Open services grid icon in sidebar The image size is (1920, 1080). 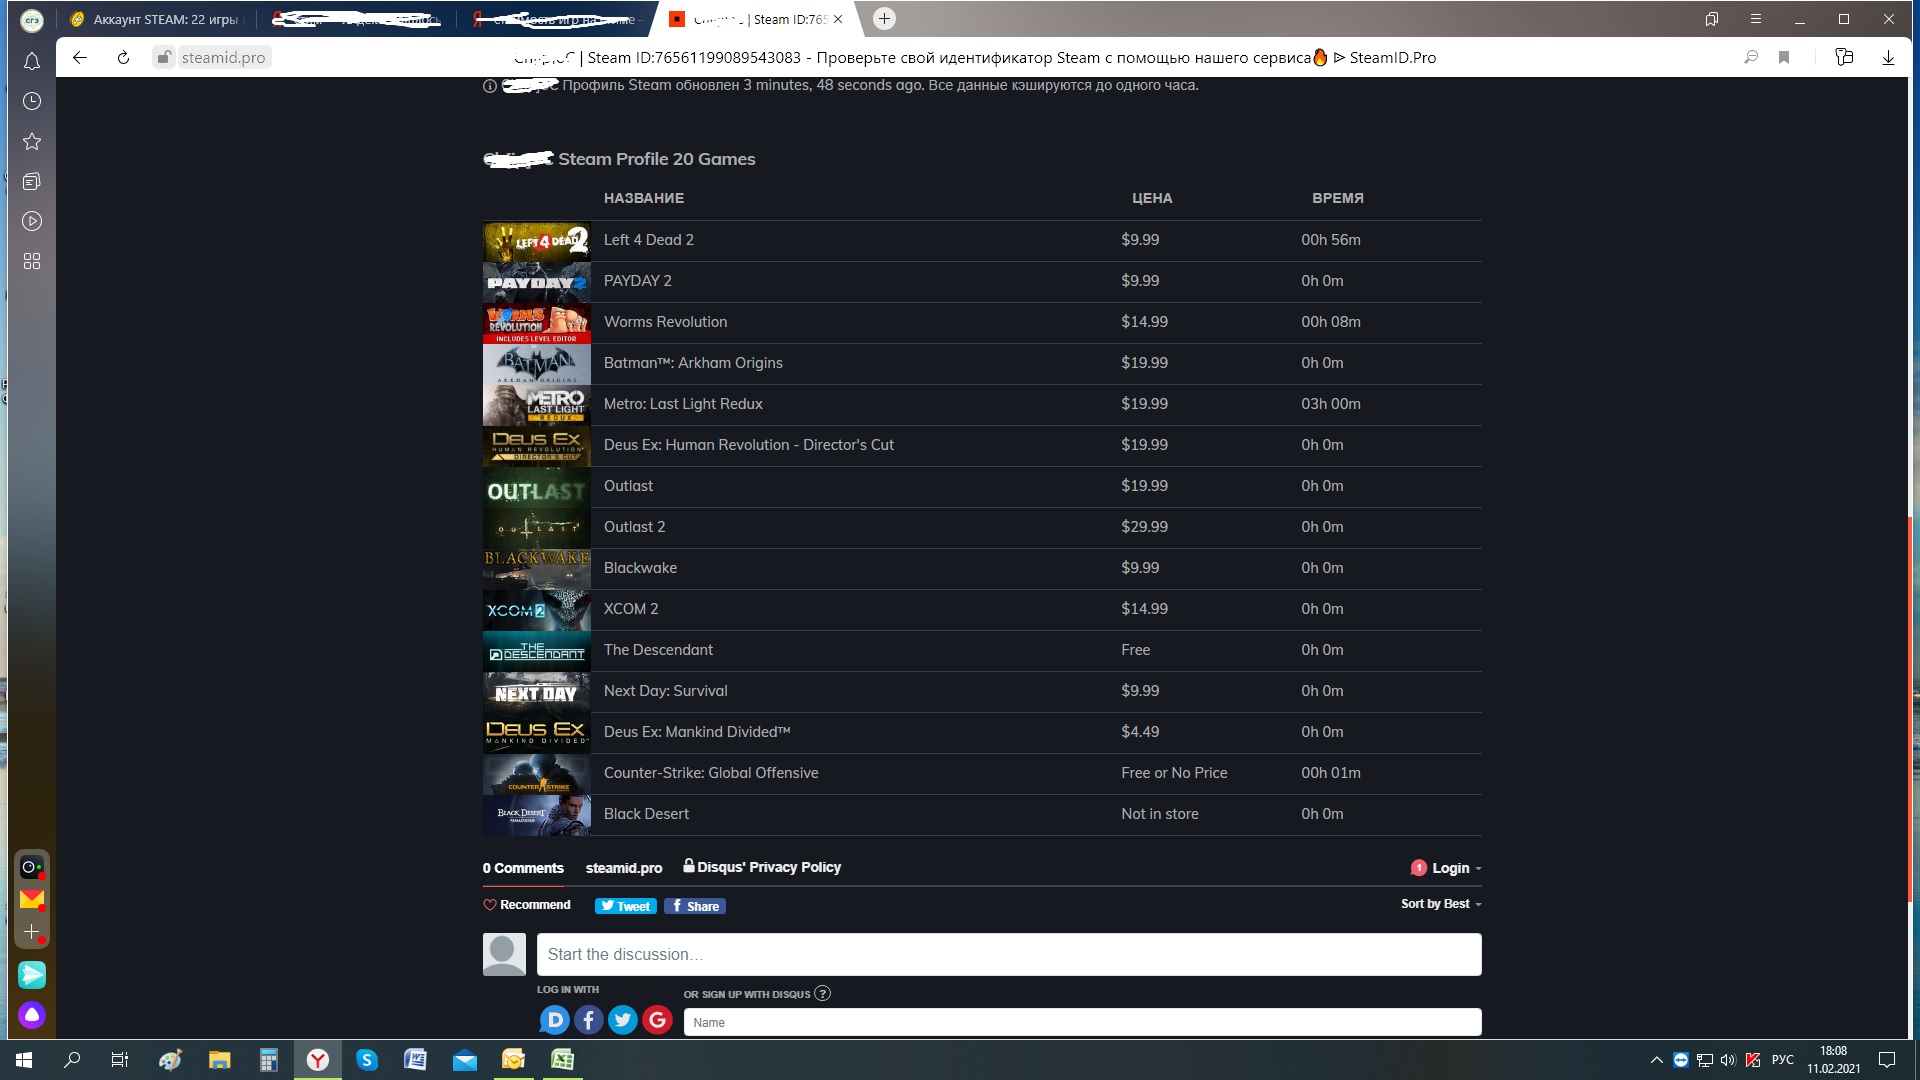[x=32, y=261]
